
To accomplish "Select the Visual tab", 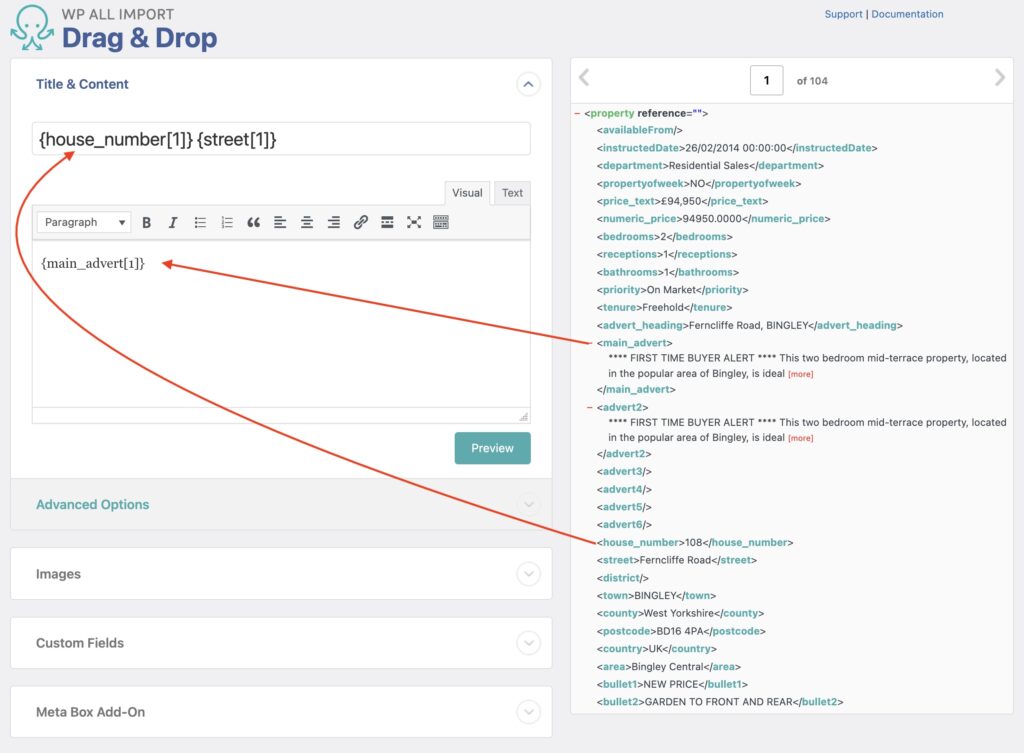I will pos(470,192).
